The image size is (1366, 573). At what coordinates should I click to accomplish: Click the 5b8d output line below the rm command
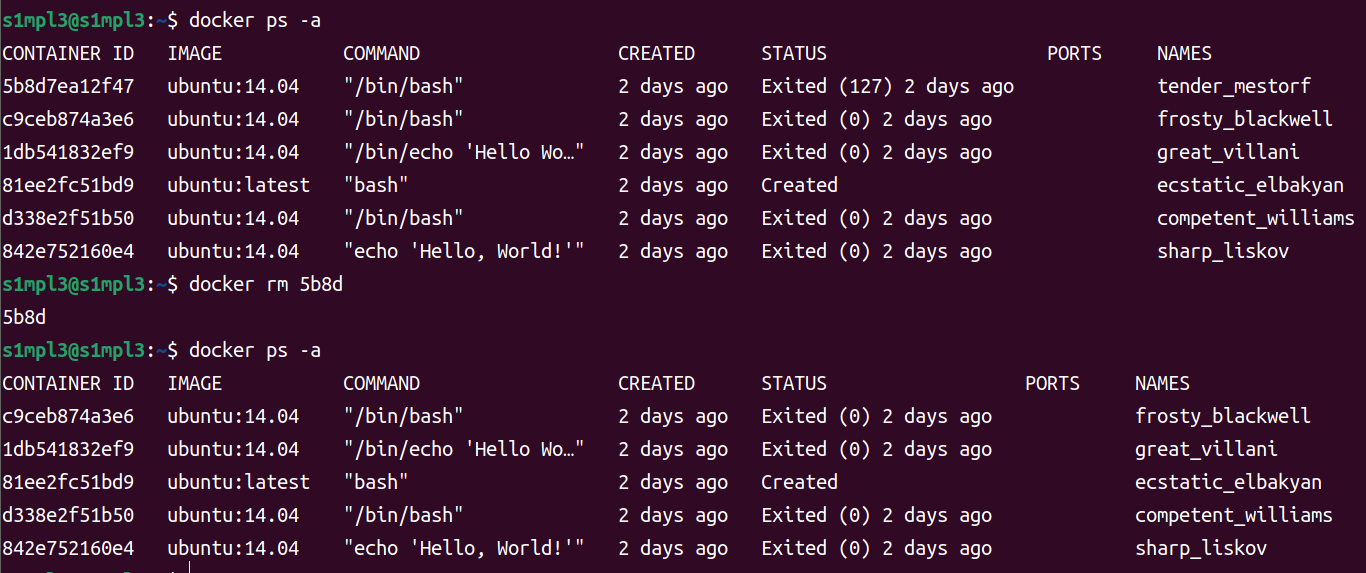(x=24, y=317)
